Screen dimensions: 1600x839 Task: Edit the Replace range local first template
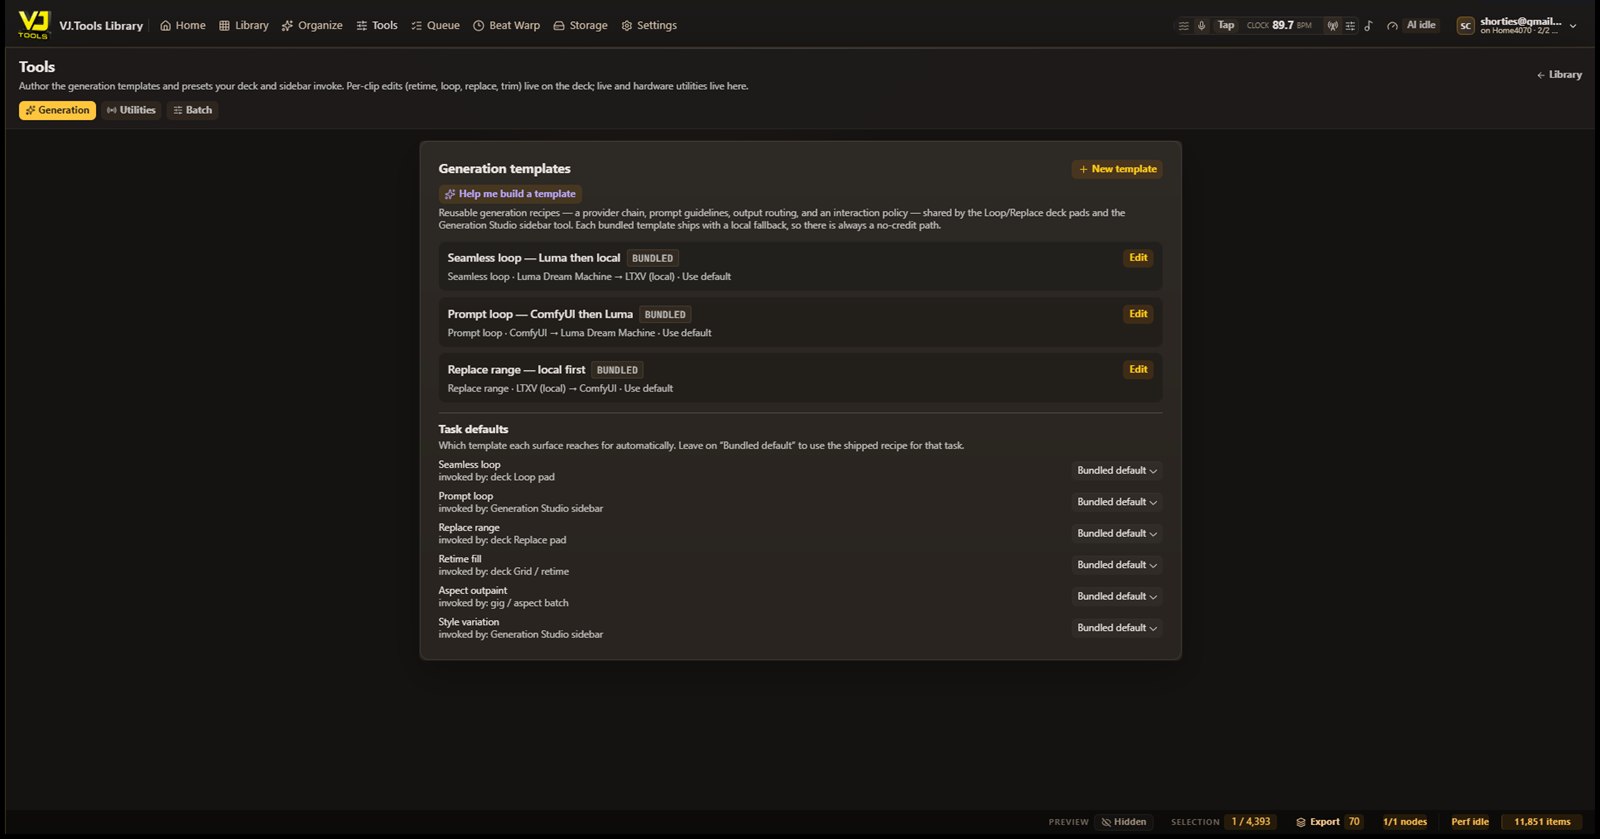(1138, 370)
